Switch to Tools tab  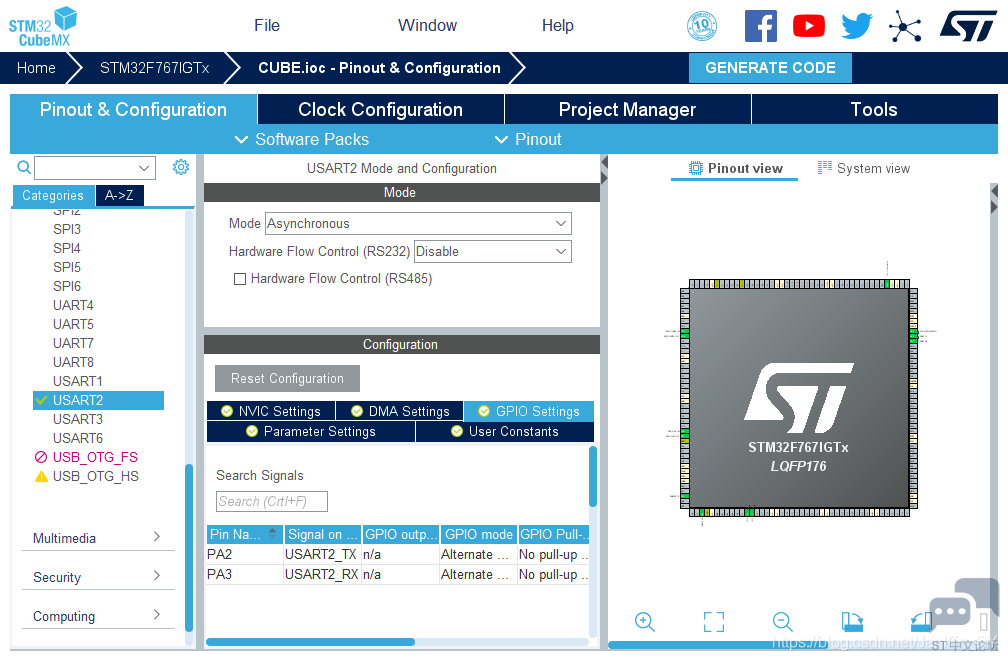pos(874,109)
